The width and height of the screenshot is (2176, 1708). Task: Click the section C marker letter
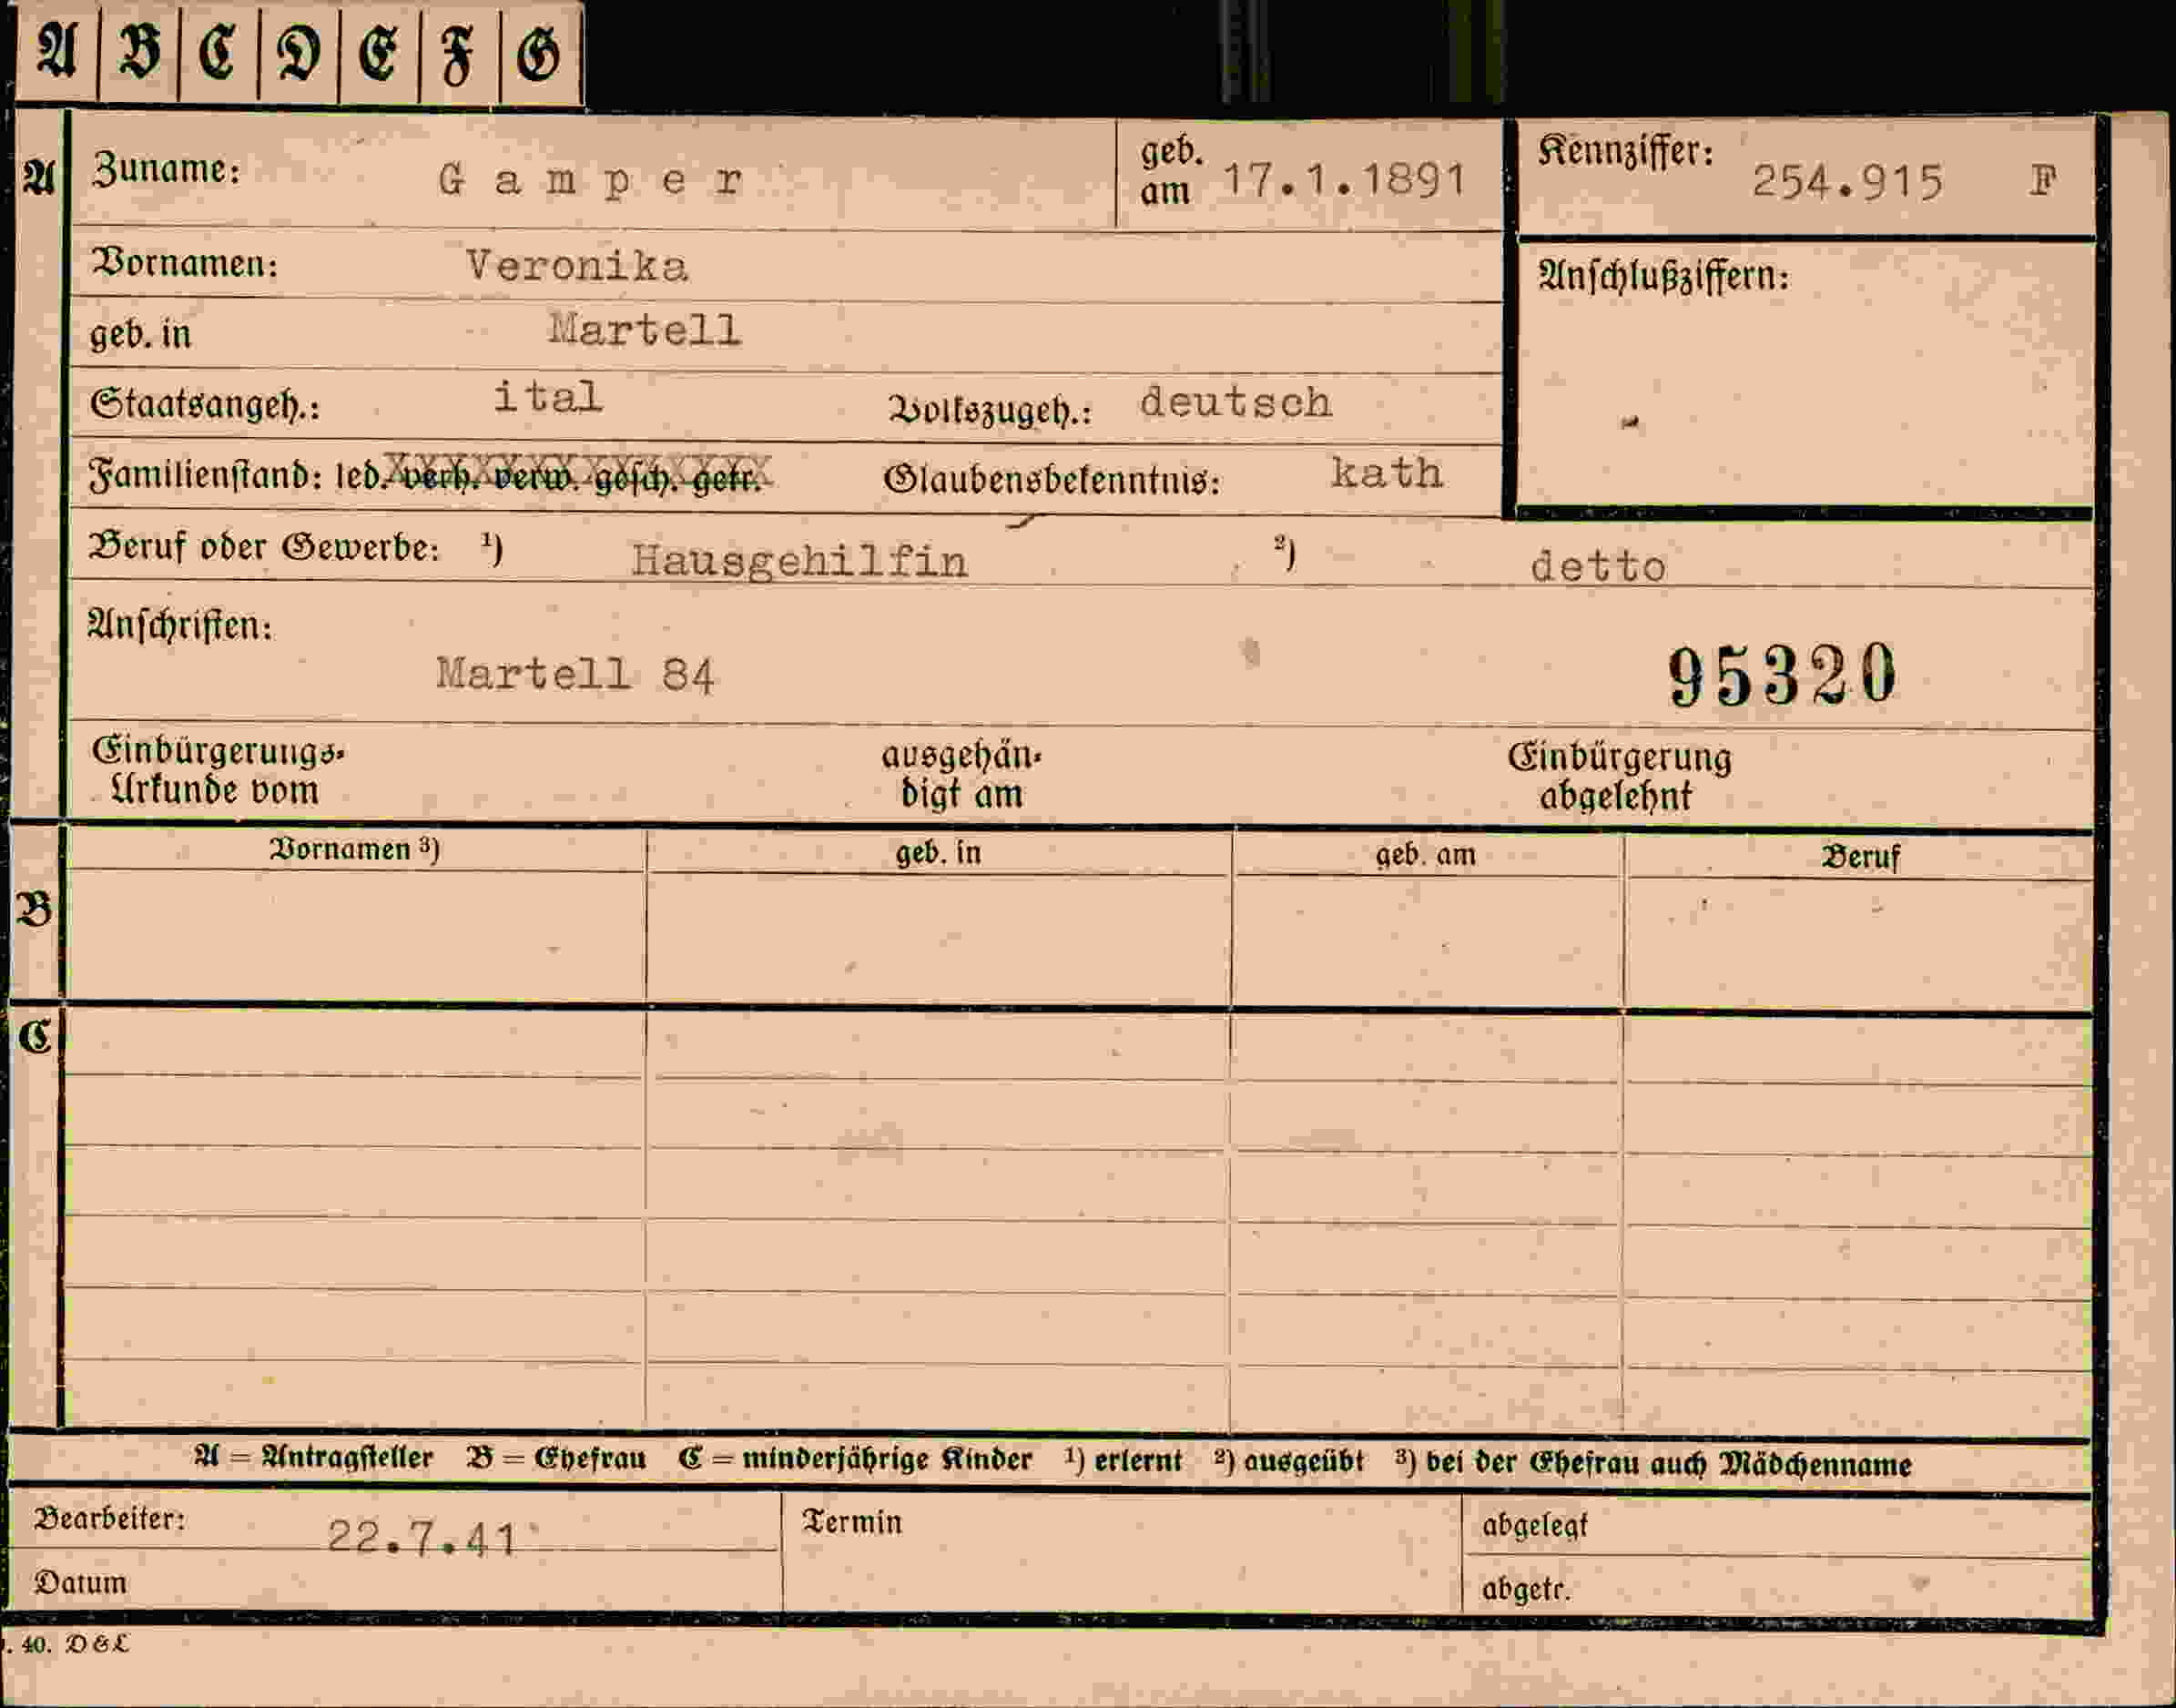[36, 1037]
